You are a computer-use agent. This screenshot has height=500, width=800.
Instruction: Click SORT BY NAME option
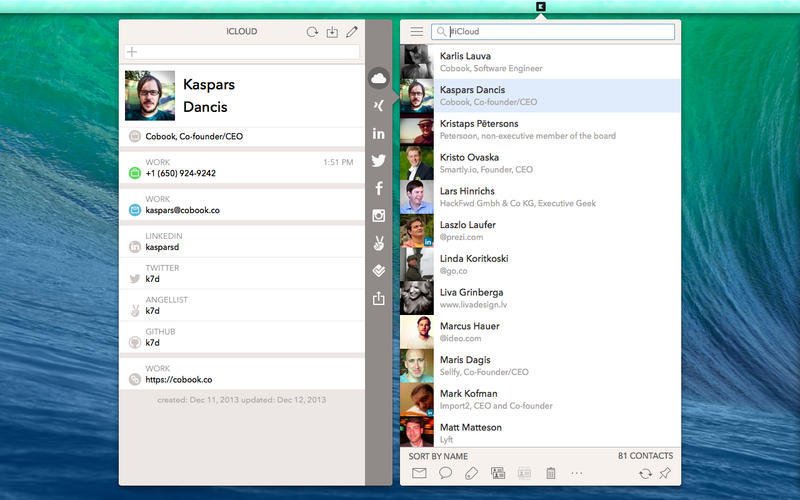[x=438, y=456]
